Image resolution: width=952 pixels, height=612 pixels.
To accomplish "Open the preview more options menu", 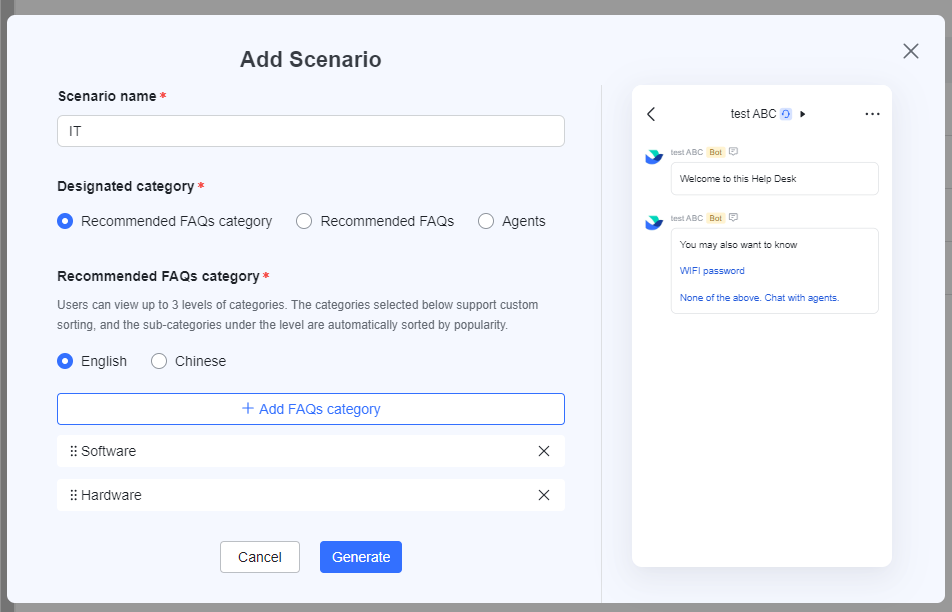I will (872, 114).
